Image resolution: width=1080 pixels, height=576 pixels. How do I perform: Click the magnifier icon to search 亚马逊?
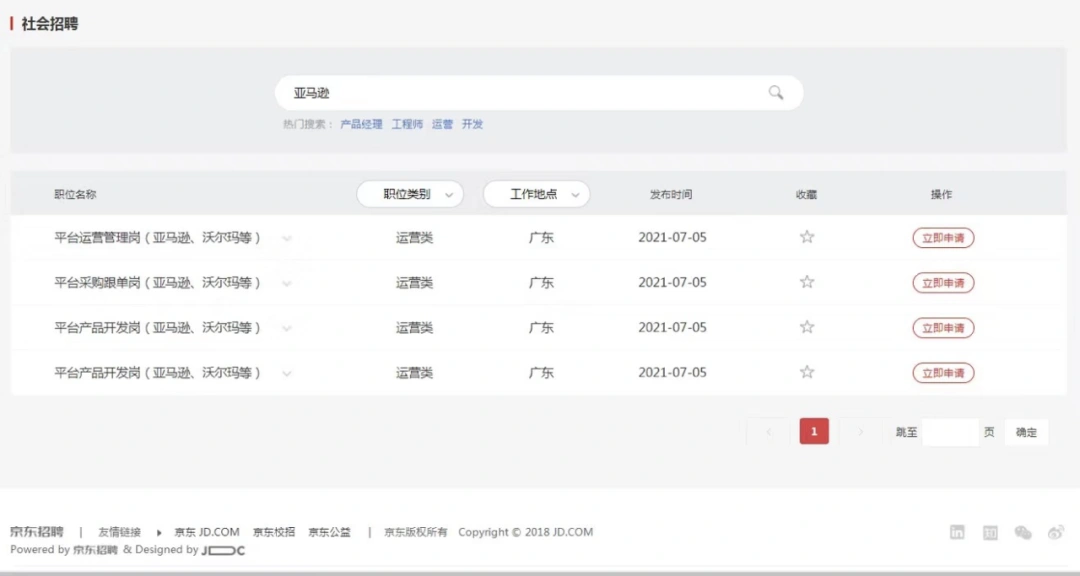tap(777, 92)
